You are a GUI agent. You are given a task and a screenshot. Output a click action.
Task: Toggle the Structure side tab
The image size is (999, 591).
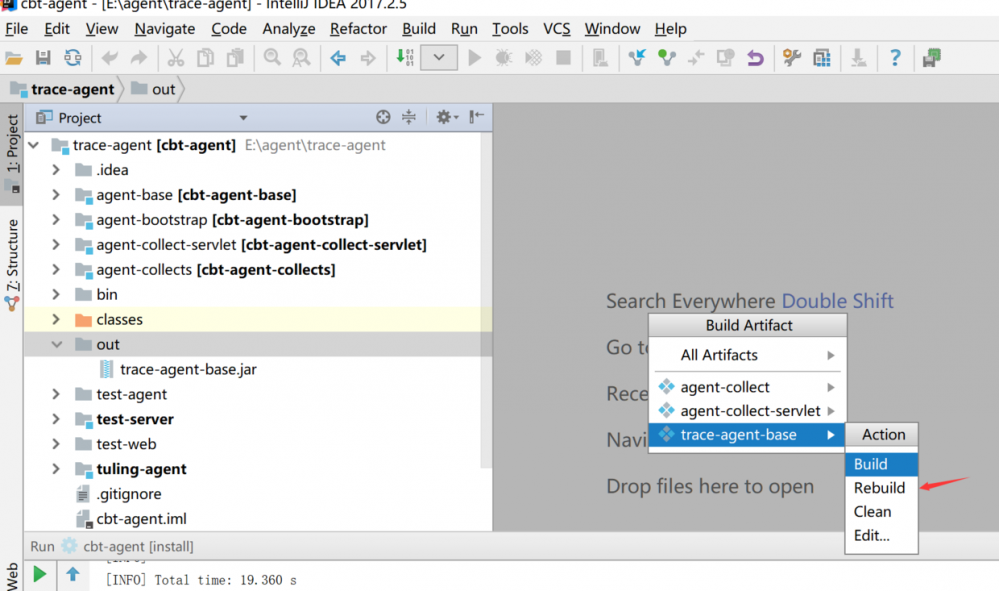point(12,263)
